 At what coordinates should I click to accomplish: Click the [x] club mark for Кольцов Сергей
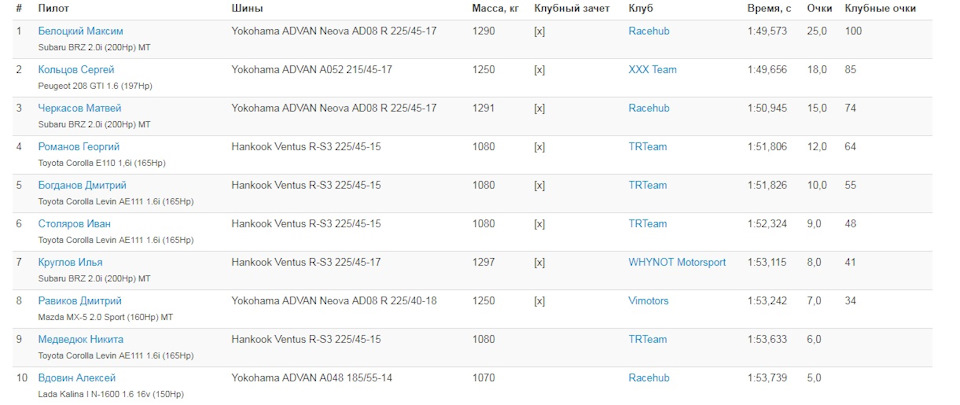pos(539,70)
